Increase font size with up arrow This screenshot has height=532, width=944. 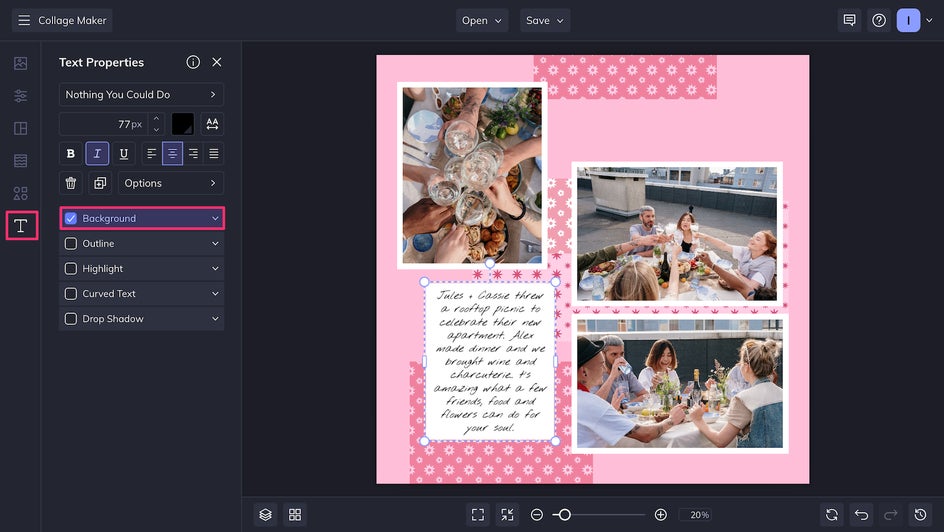[157, 119]
